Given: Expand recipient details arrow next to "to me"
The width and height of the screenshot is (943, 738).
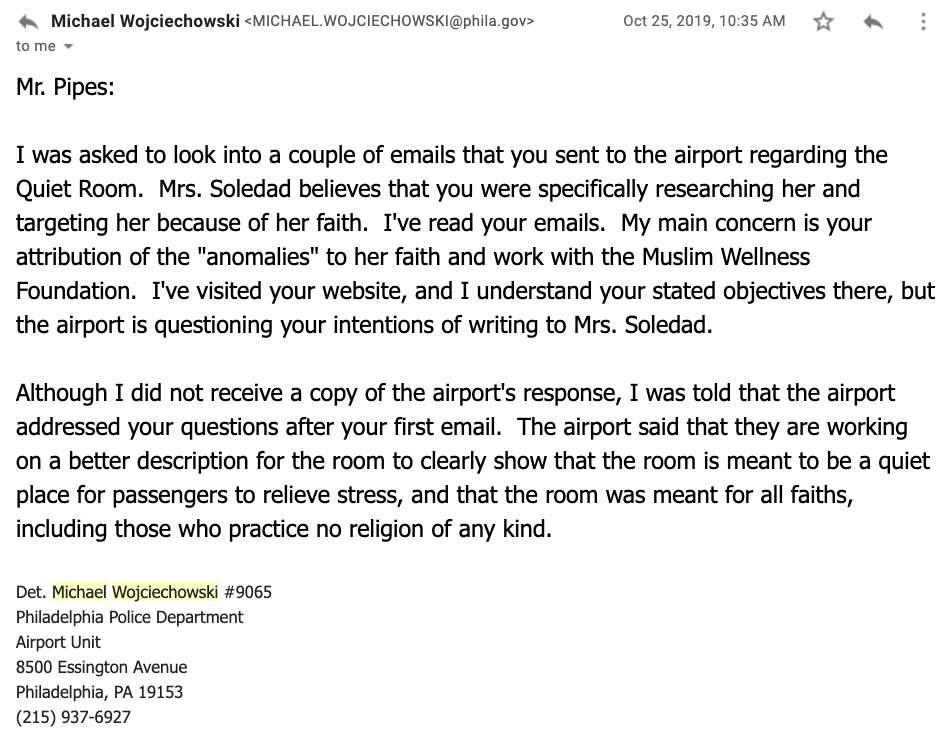Looking at the screenshot, I should (x=68, y=47).
